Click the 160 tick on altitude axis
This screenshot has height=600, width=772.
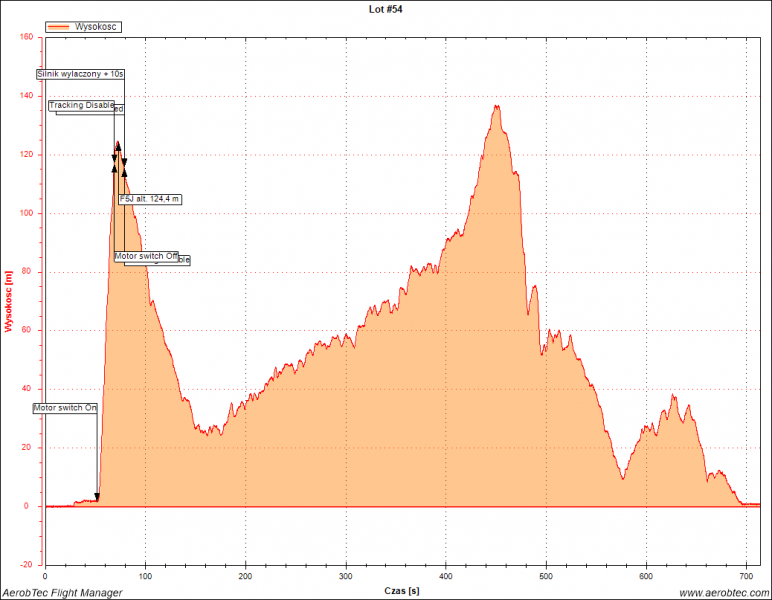(x=26, y=38)
